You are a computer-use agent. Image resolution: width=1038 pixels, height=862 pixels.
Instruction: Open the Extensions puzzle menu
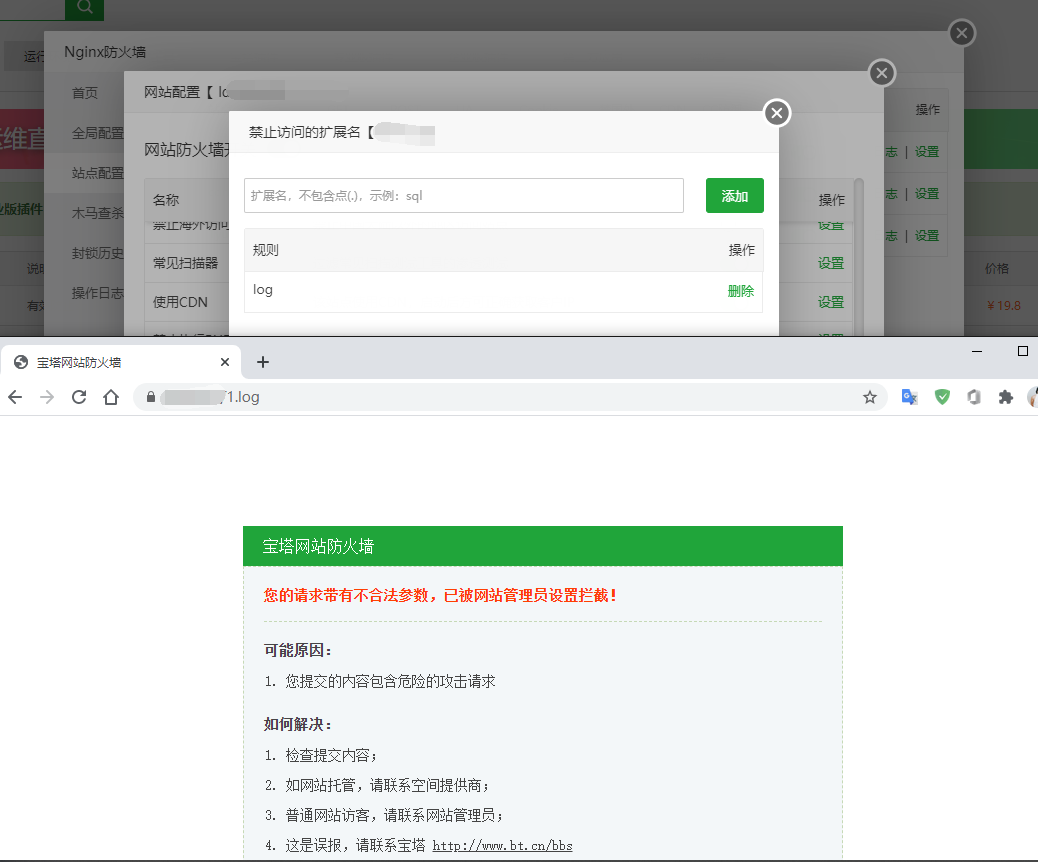pos(1006,397)
